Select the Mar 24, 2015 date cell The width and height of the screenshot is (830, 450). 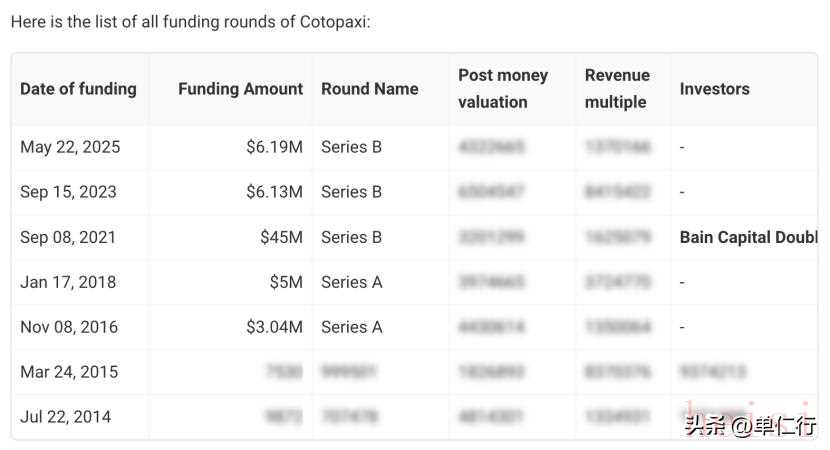point(69,372)
